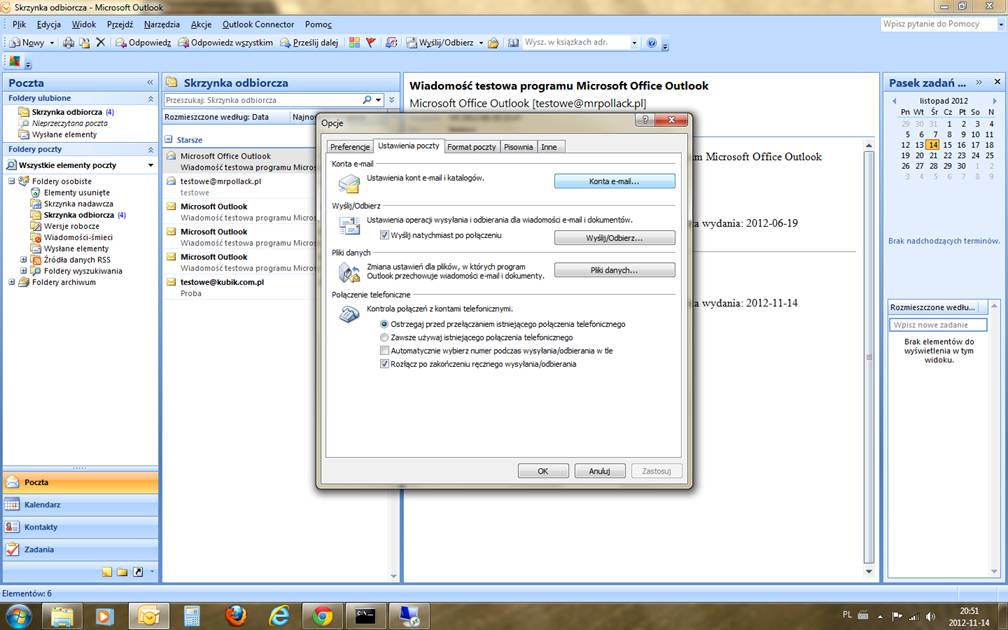Enable 'Automatycznie wybierz numer' checkbox

click(385, 351)
